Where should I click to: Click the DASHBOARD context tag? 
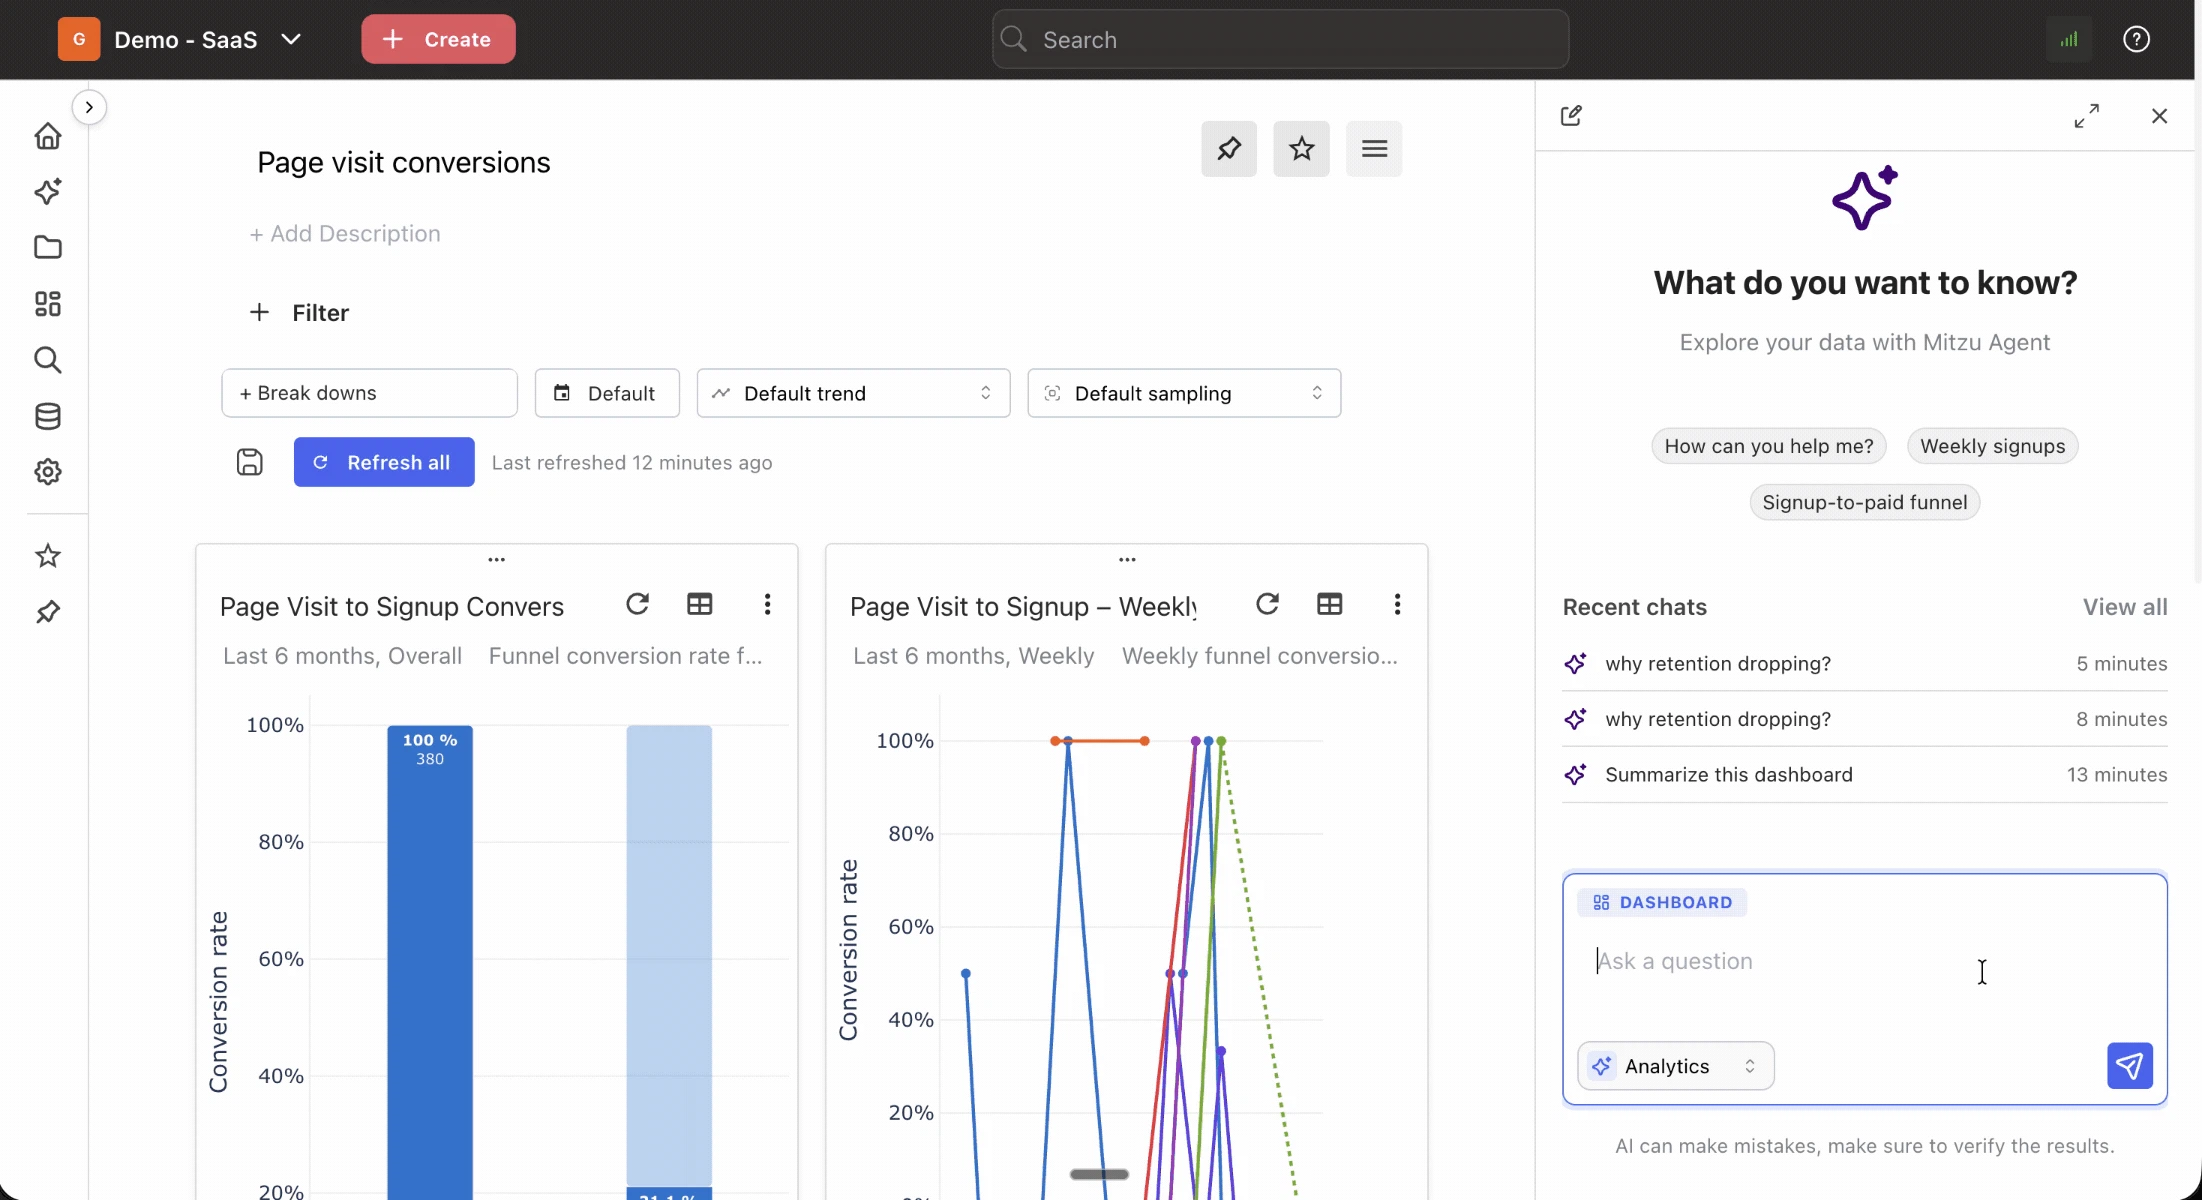tap(1662, 902)
